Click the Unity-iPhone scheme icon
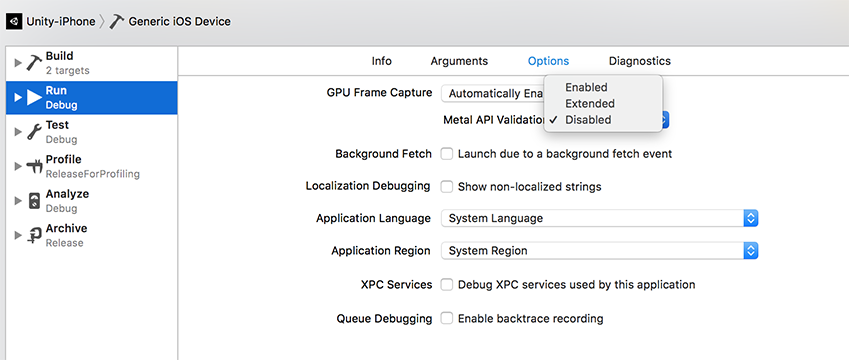Image resolution: width=849 pixels, height=360 pixels. pos(14,22)
